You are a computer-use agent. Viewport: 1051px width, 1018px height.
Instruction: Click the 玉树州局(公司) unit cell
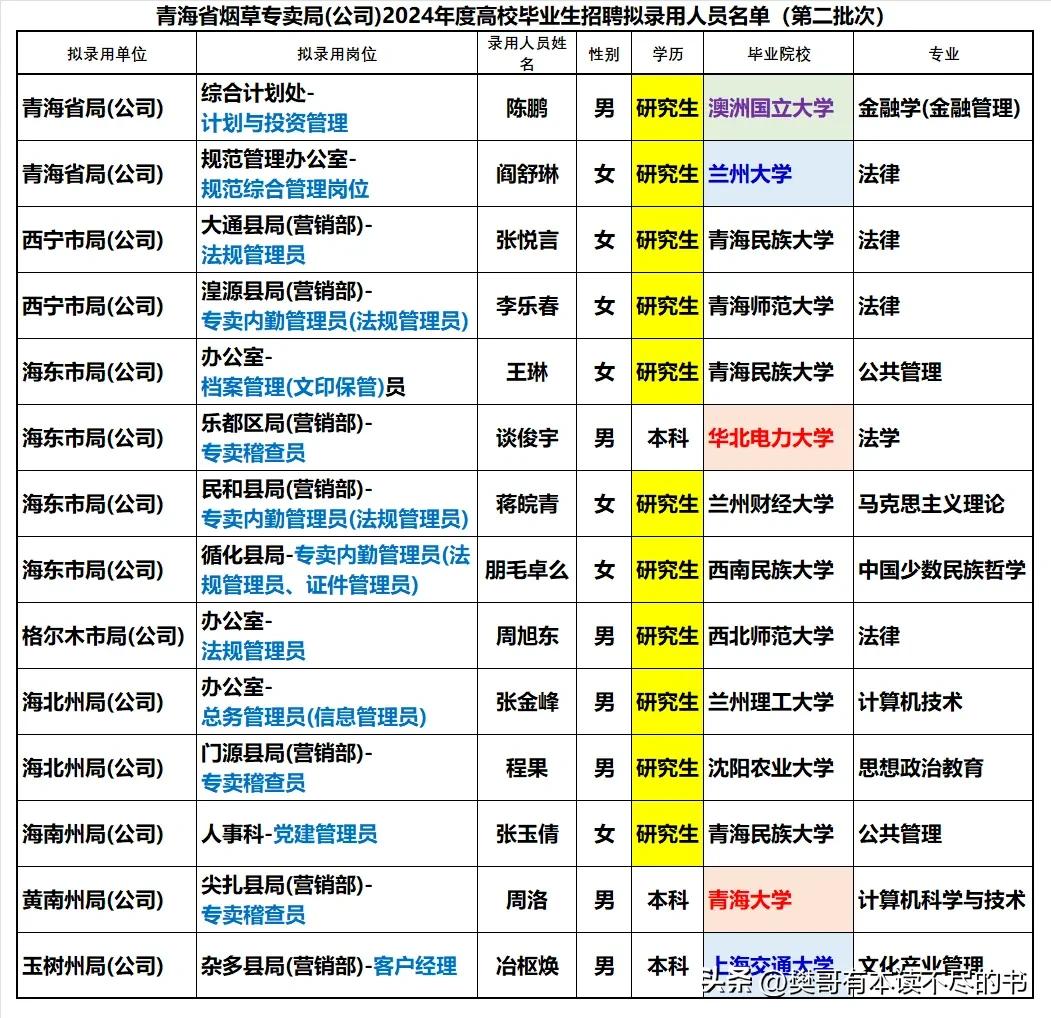[x=107, y=966]
